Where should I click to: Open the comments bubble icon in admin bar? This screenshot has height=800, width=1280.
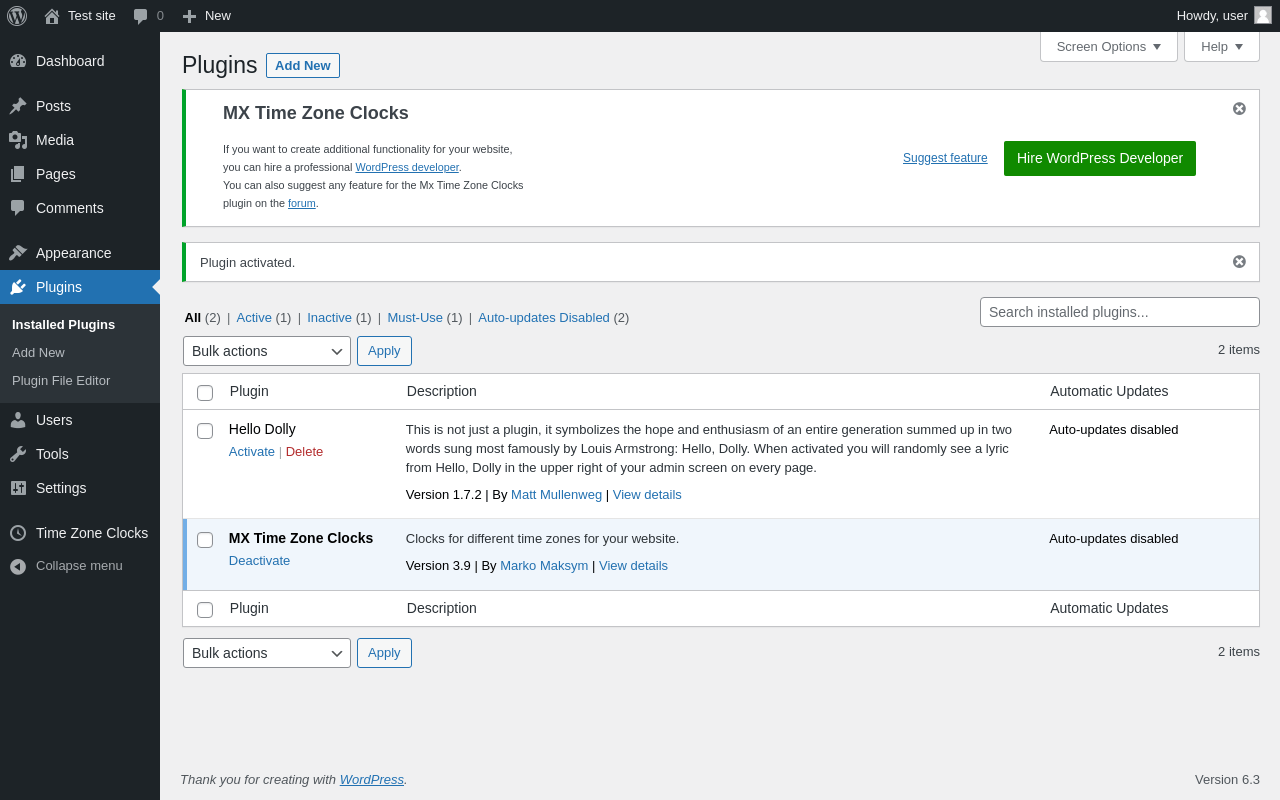[141, 16]
